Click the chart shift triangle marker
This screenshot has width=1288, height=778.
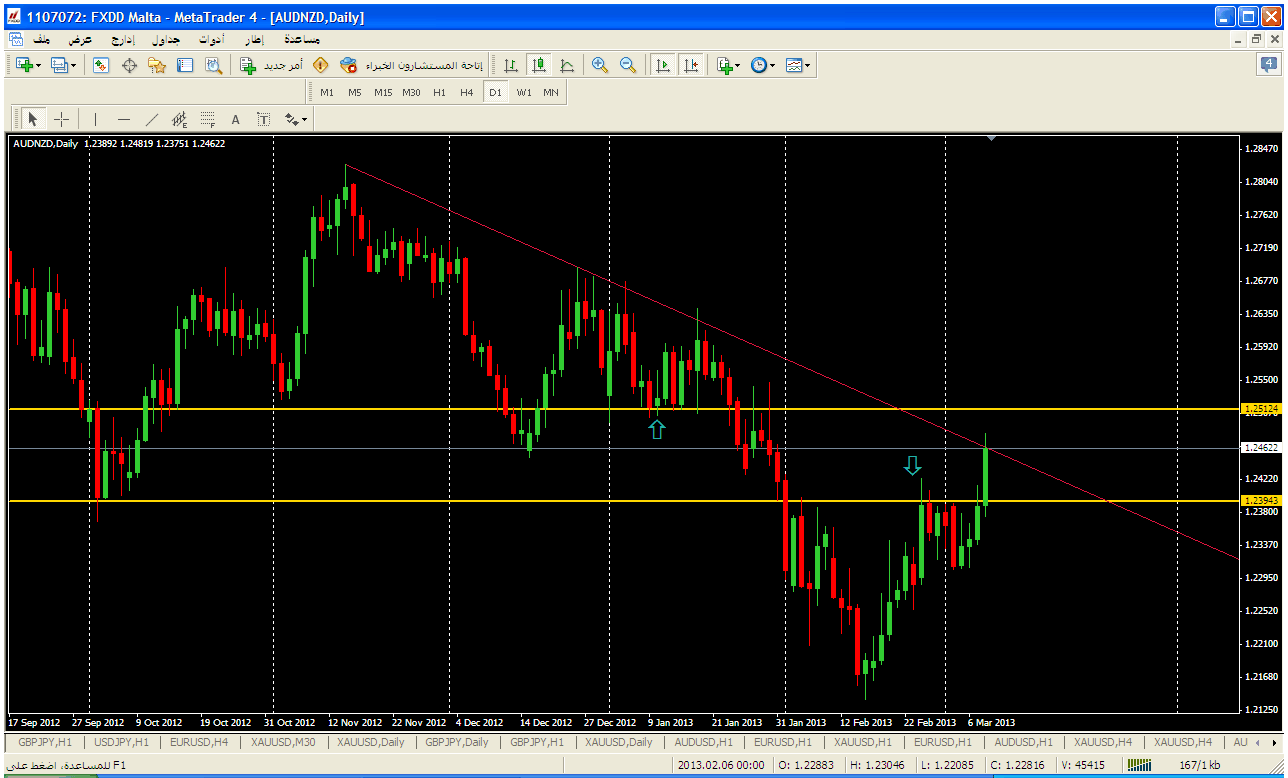pyautogui.click(x=991, y=138)
